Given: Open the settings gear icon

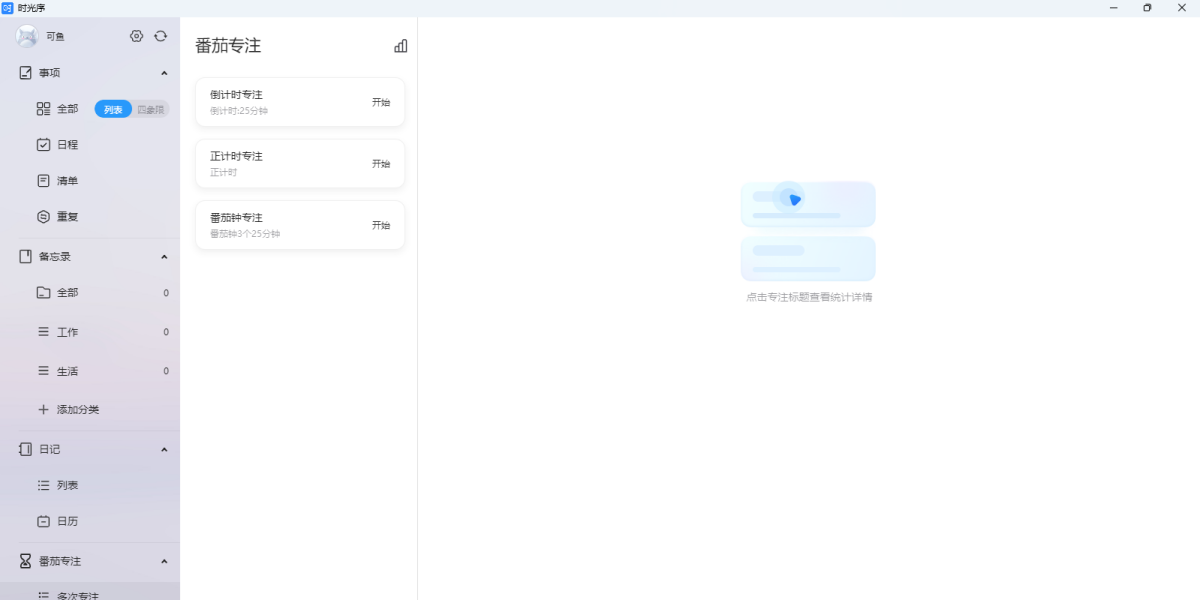Looking at the screenshot, I should pyautogui.click(x=137, y=36).
